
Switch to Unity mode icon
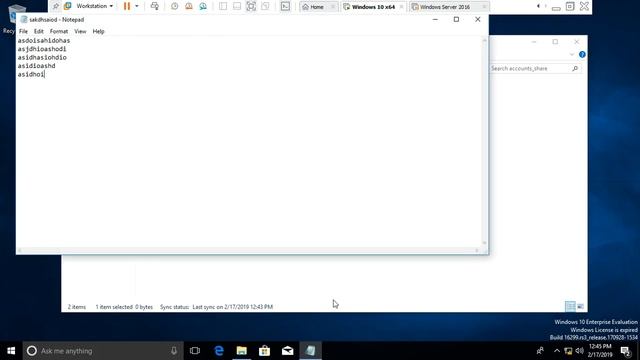pos(265,6)
